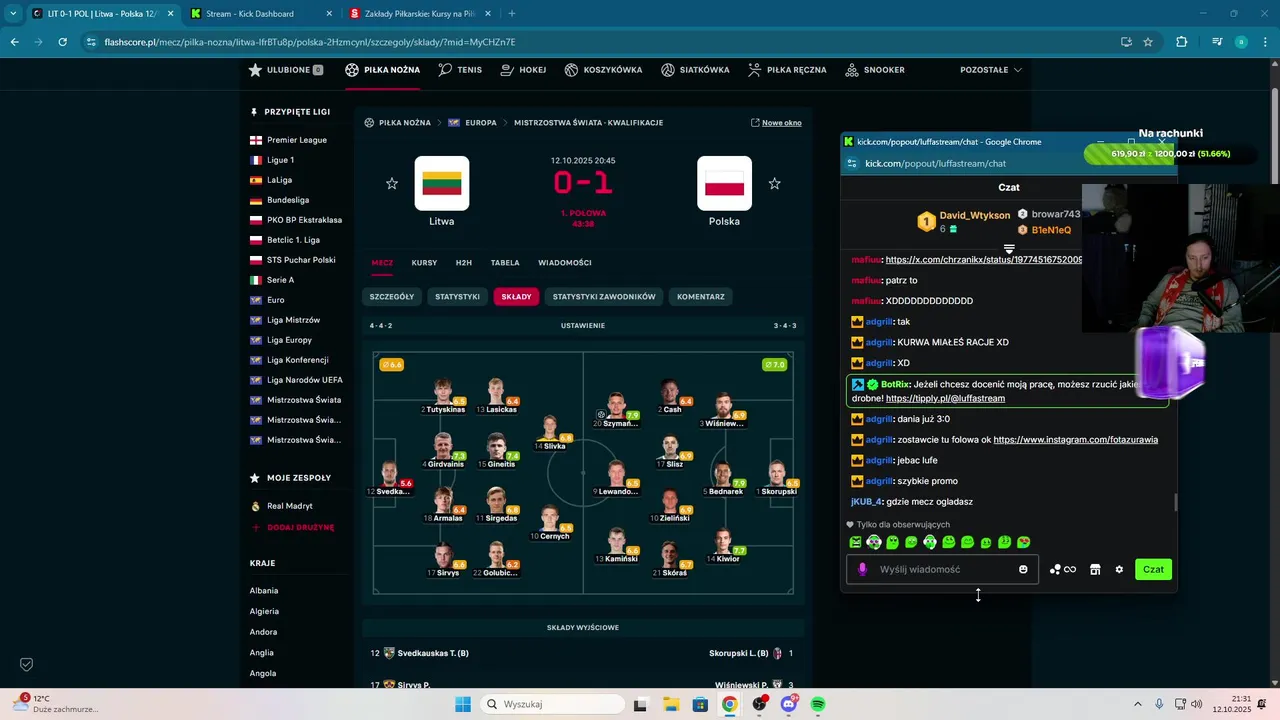Open the Windows Start menu
Image resolution: width=1280 pixels, height=720 pixels.
click(463, 704)
